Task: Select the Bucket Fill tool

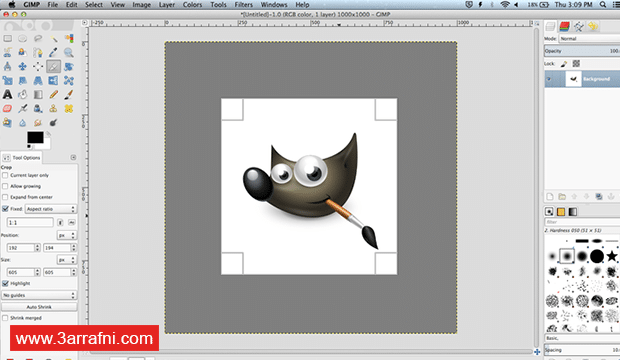Action: coord(23,95)
